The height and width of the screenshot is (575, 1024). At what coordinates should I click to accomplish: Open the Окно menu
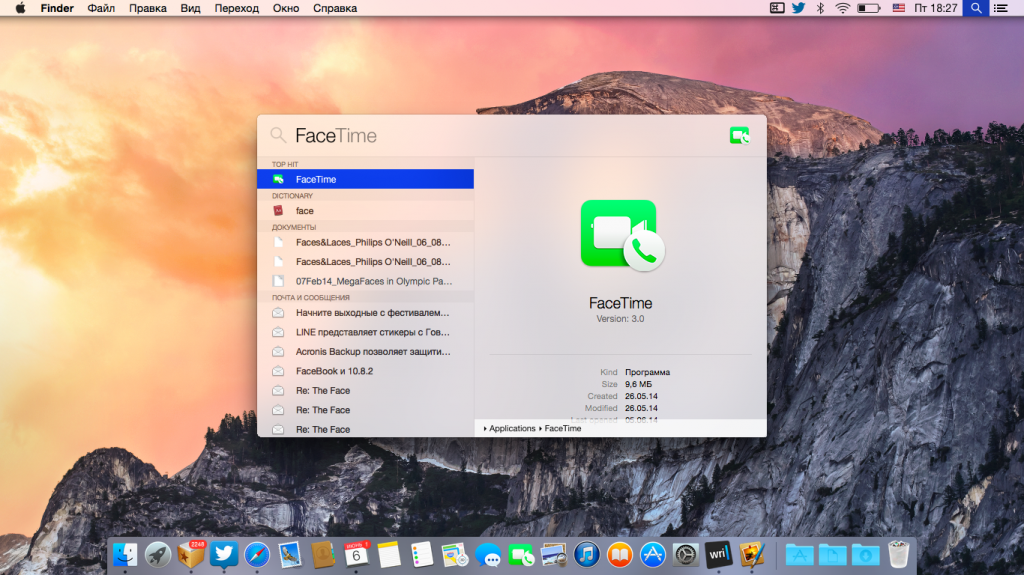click(x=286, y=8)
